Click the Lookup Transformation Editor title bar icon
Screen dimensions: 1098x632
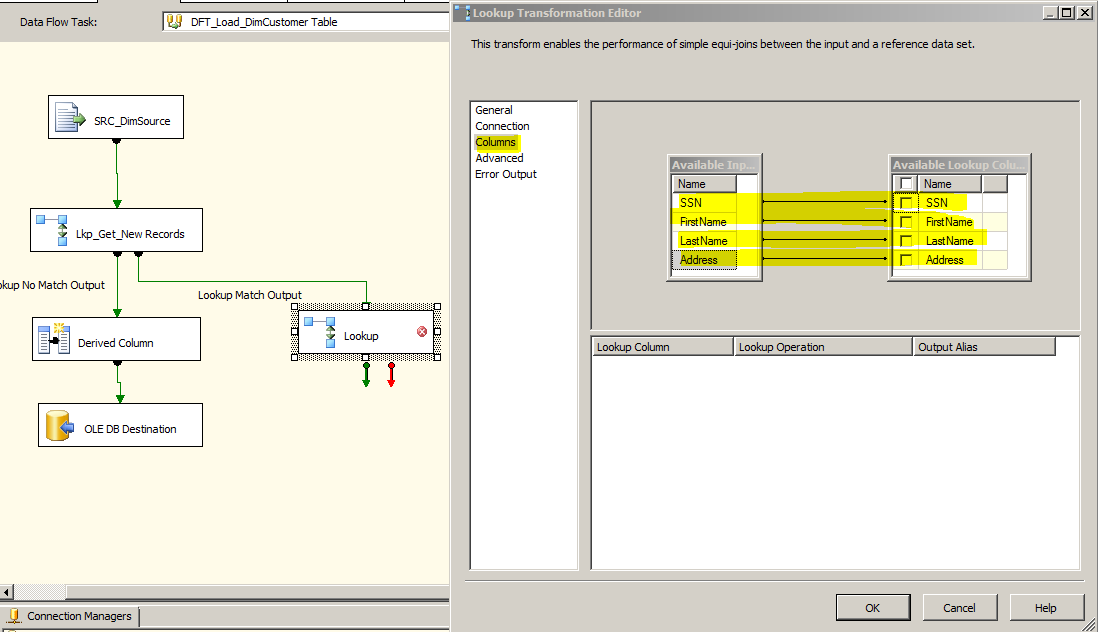[x=463, y=12]
